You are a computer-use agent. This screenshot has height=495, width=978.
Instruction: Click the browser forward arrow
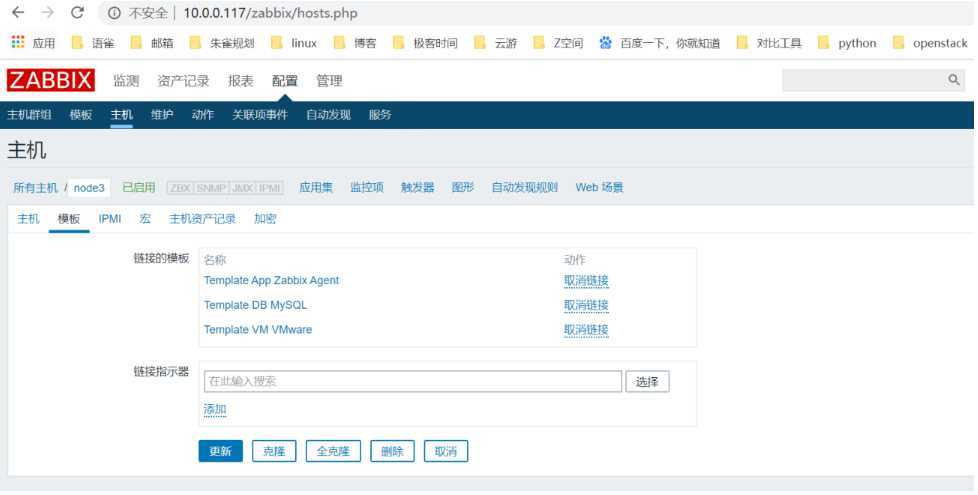(x=47, y=12)
